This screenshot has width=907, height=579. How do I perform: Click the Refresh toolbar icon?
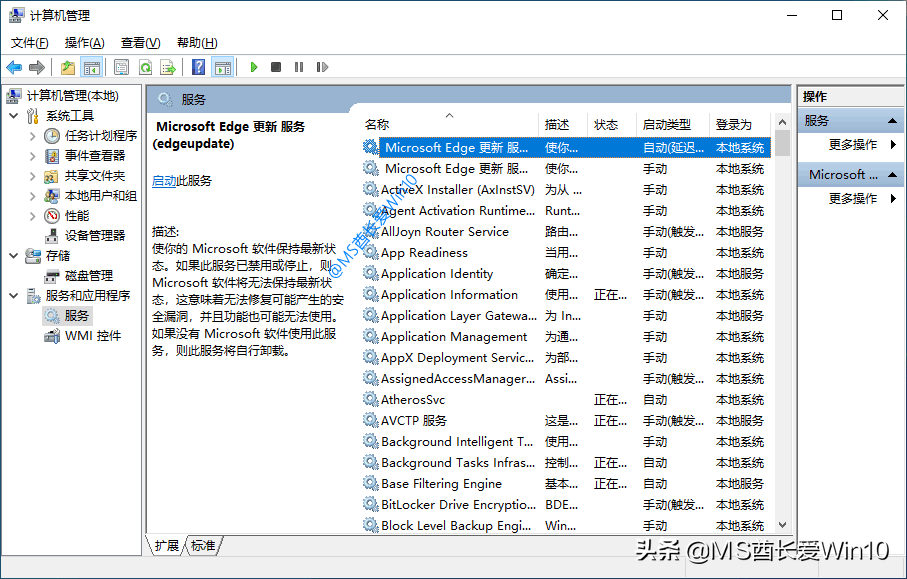coord(145,68)
